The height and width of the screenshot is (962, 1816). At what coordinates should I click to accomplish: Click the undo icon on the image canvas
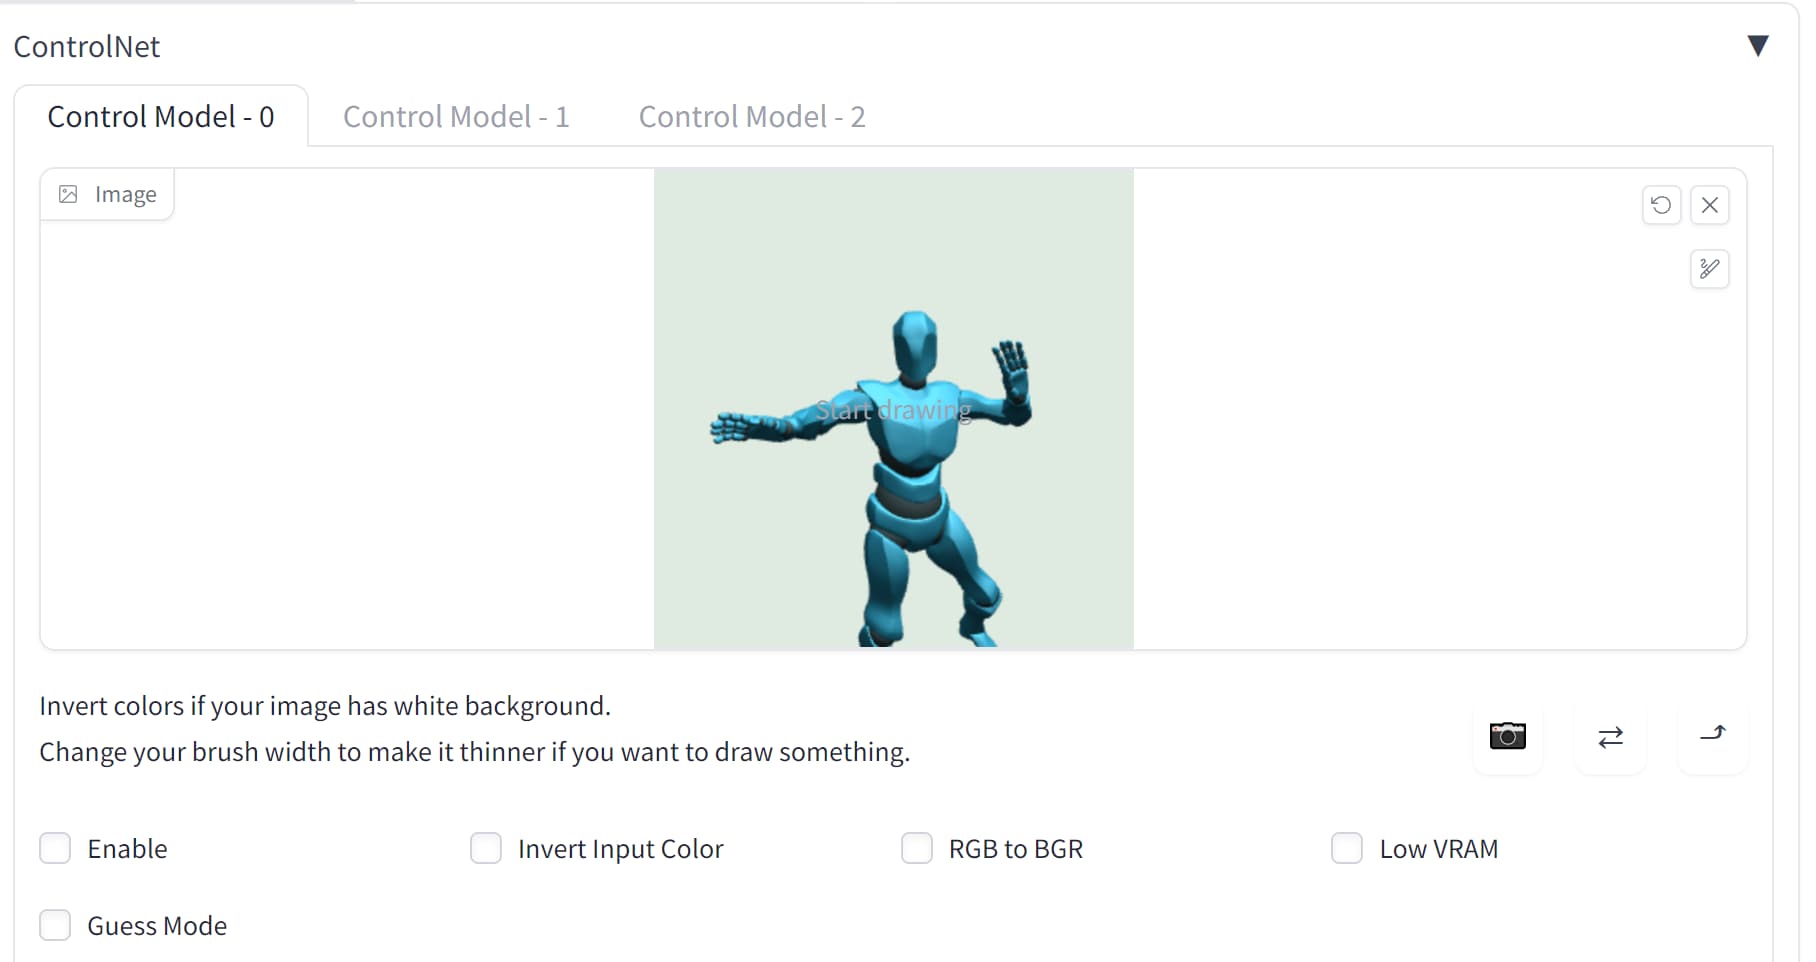(x=1661, y=205)
